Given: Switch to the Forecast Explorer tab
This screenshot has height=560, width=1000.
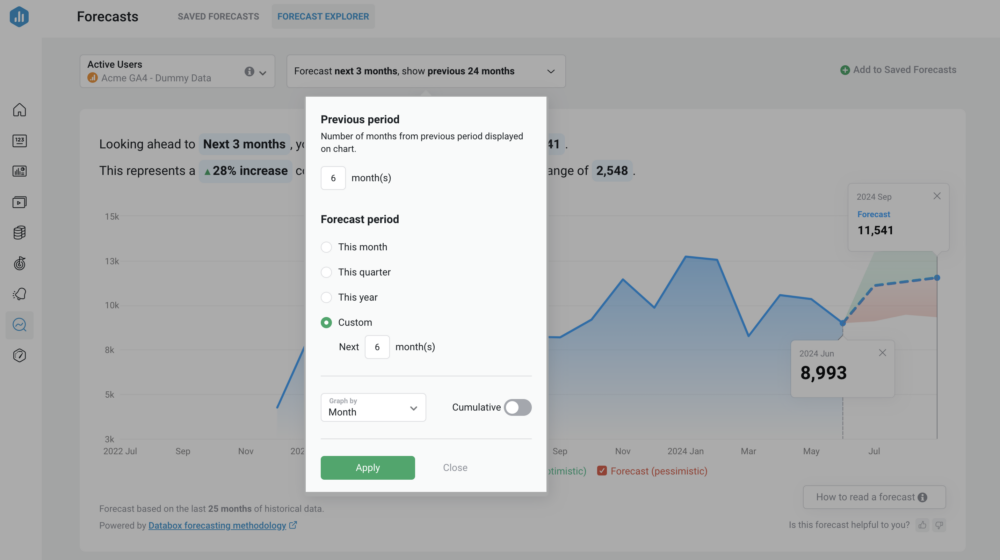Looking at the screenshot, I should [323, 17].
